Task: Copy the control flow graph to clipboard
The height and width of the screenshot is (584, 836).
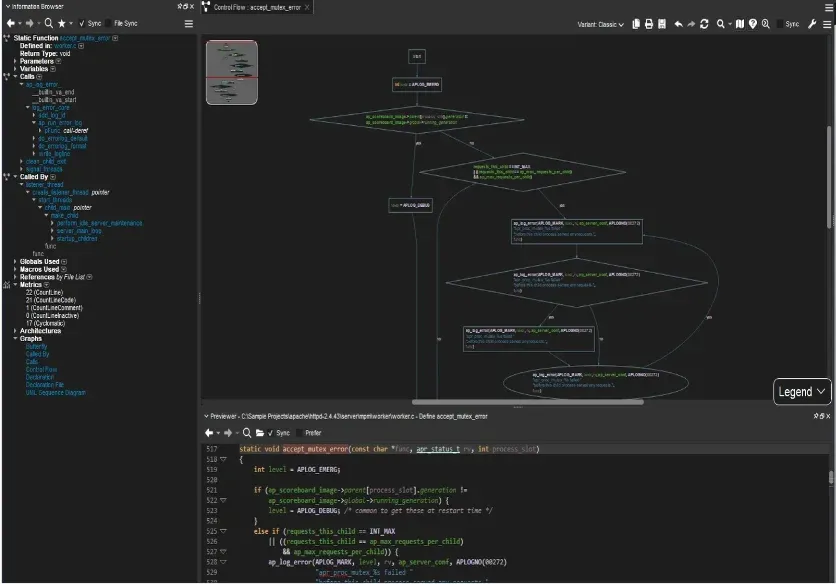Action: click(636, 24)
